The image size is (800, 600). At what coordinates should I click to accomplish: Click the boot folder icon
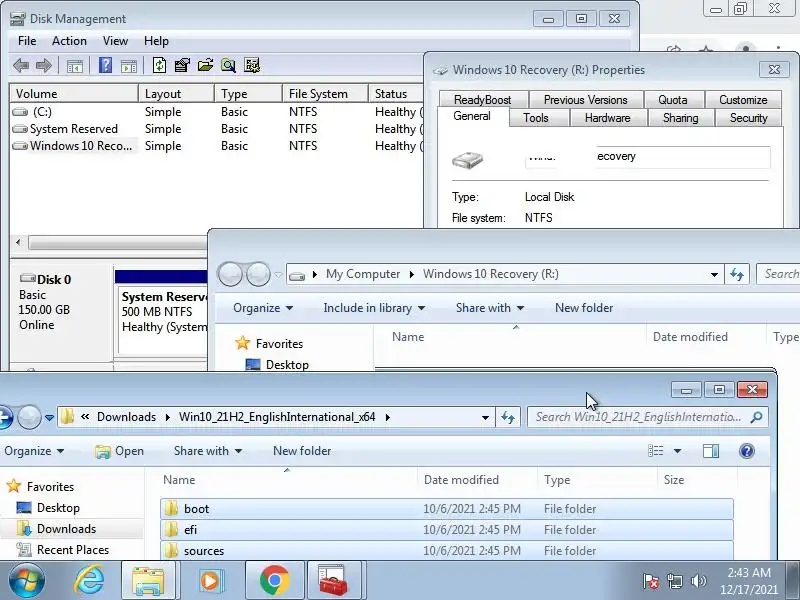(x=171, y=508)
